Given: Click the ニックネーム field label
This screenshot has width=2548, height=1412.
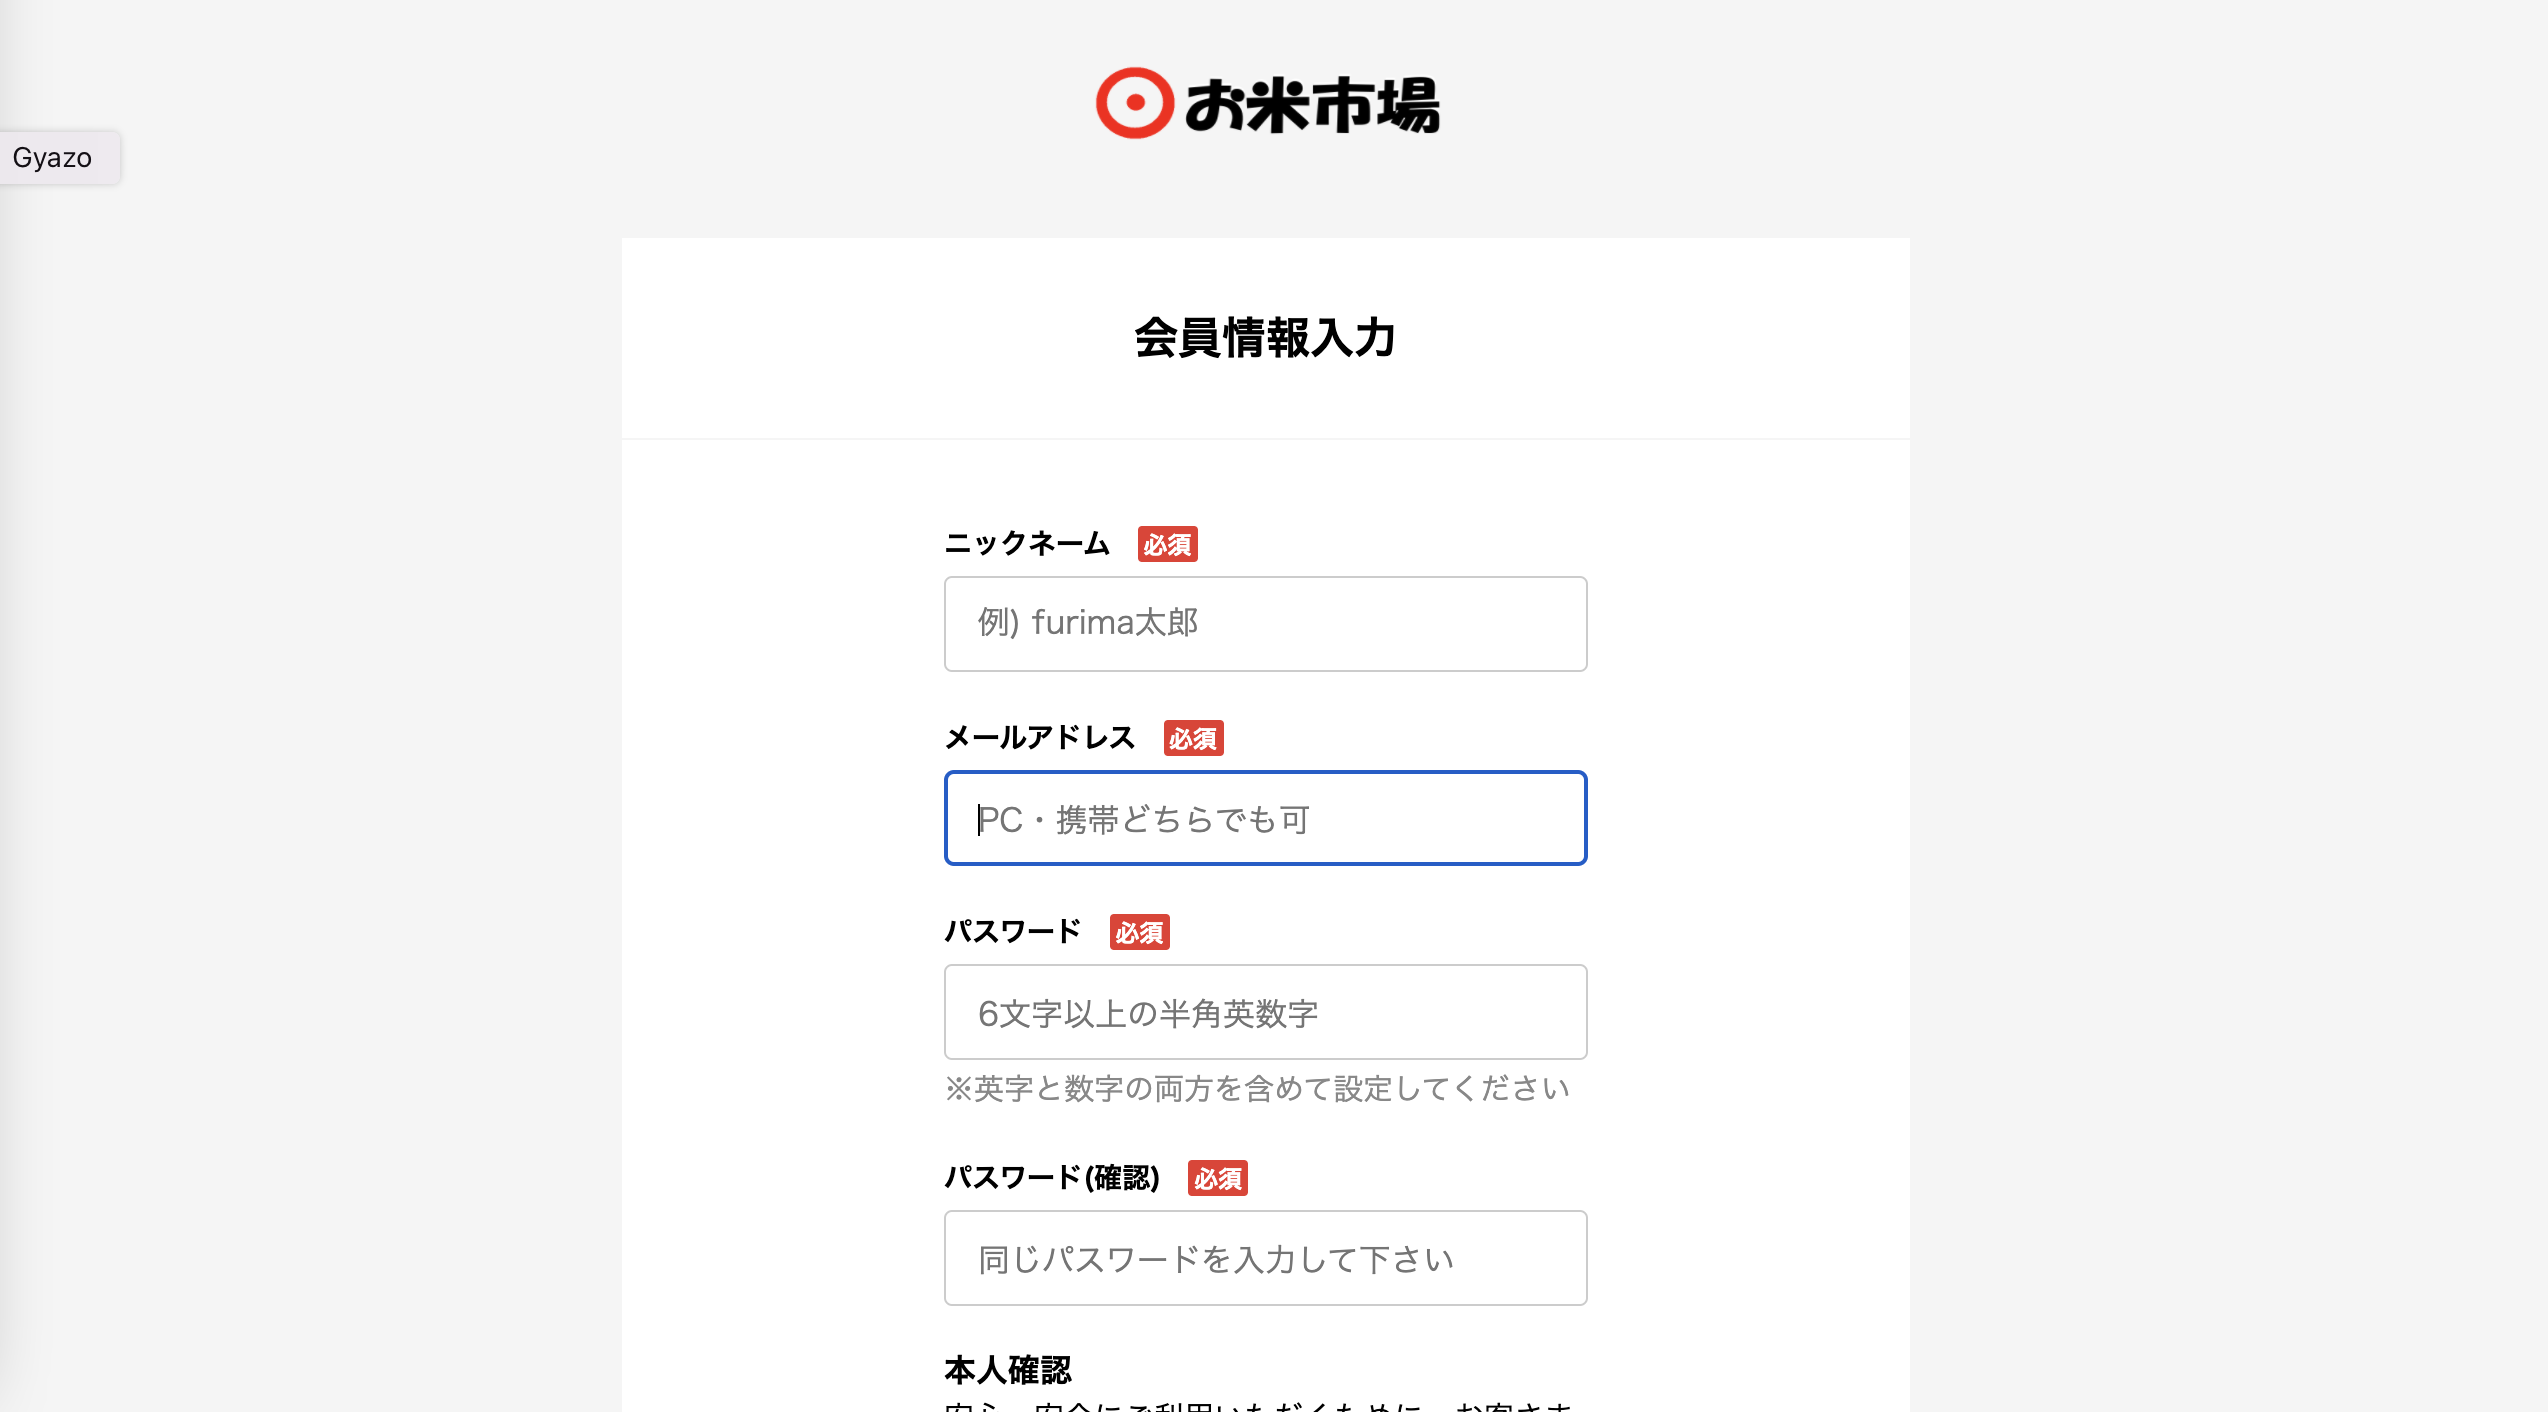Looking at the screenshot, I should coord(1027,543).
